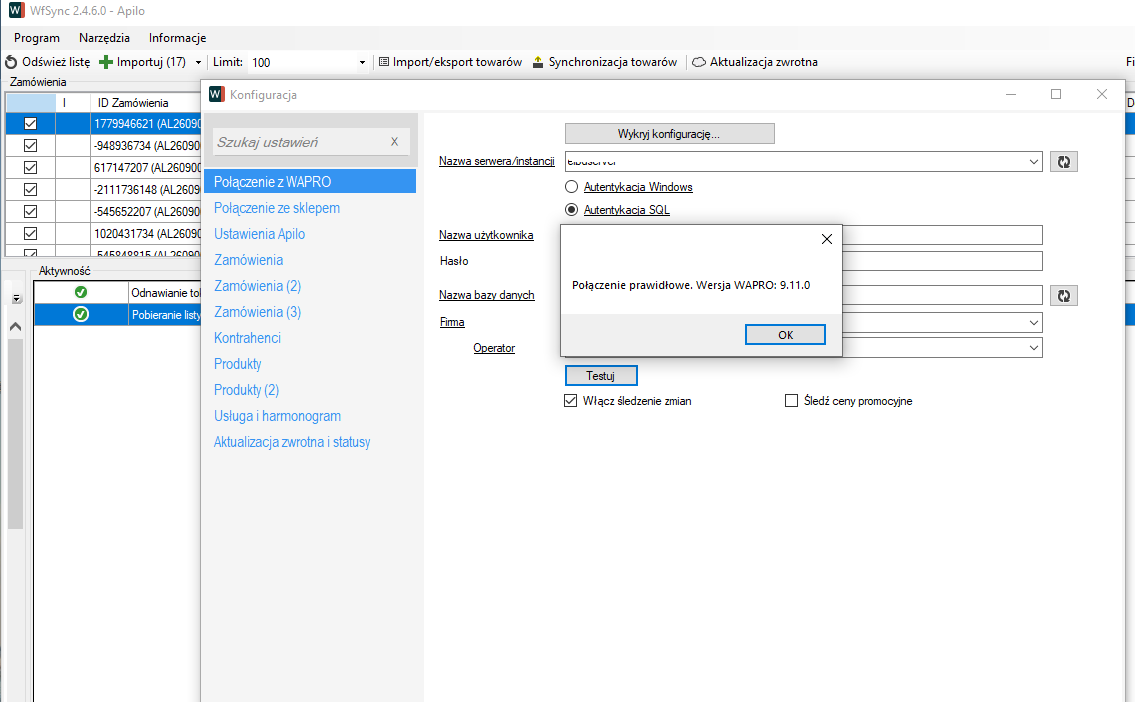This screenshot has height=702, width=1135.
Task: Open Zamówienia settings page
Action: click(x=248, y=261)
